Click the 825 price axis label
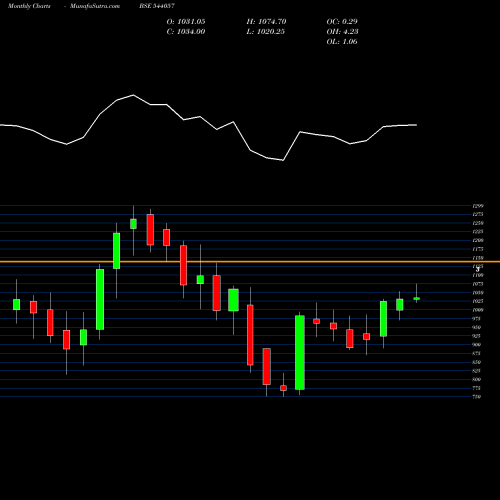The width and height of the screenshot is (500, 500). pos(477,371)
